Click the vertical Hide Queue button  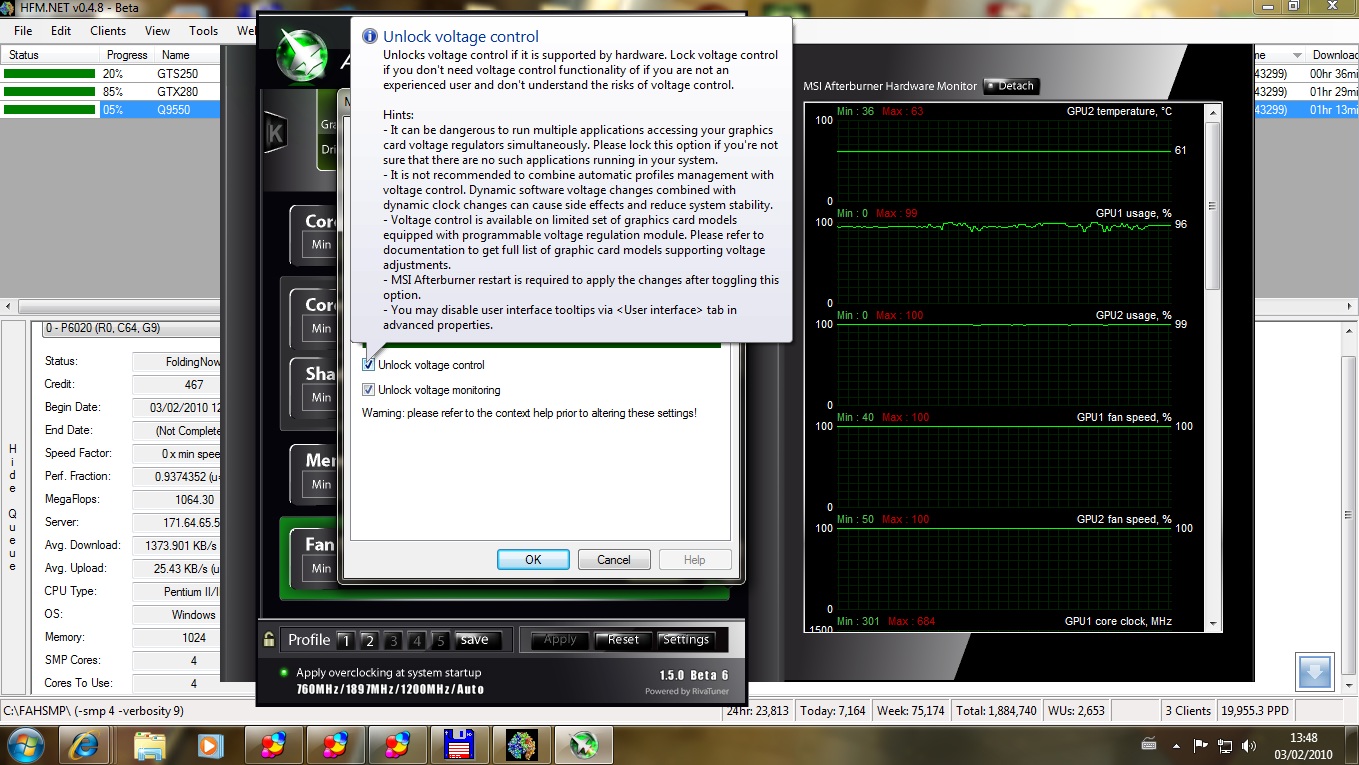pyautogui.click(x=12, y=508)
